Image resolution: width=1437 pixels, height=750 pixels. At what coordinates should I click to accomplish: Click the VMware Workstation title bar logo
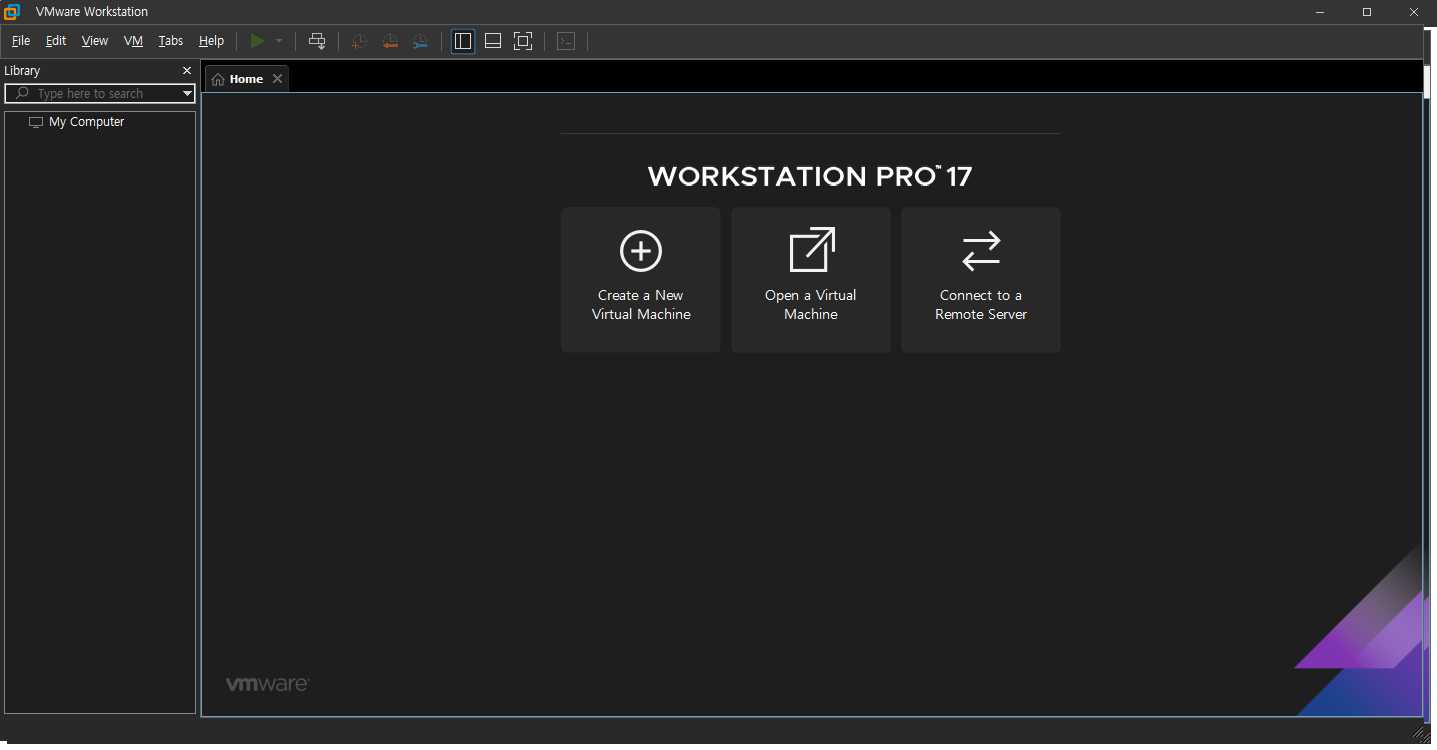(x=12, y=11)
